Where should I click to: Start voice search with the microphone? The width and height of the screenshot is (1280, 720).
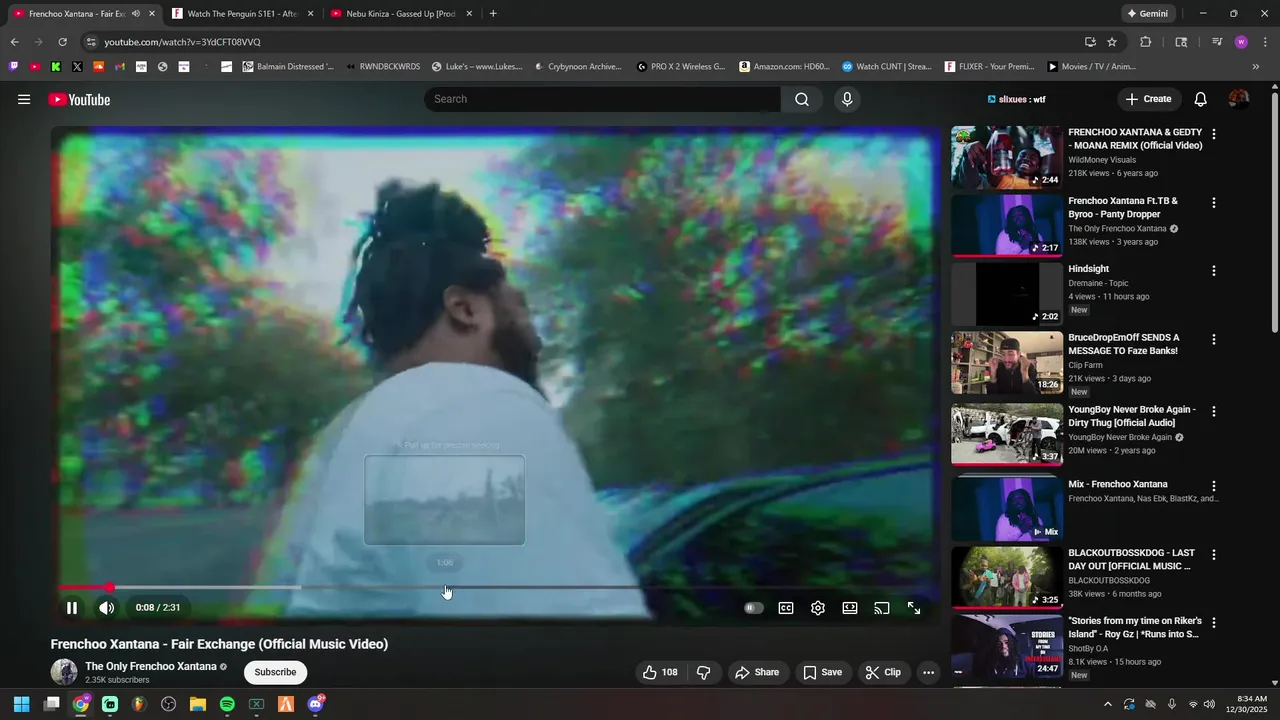[x=847, y=99]
